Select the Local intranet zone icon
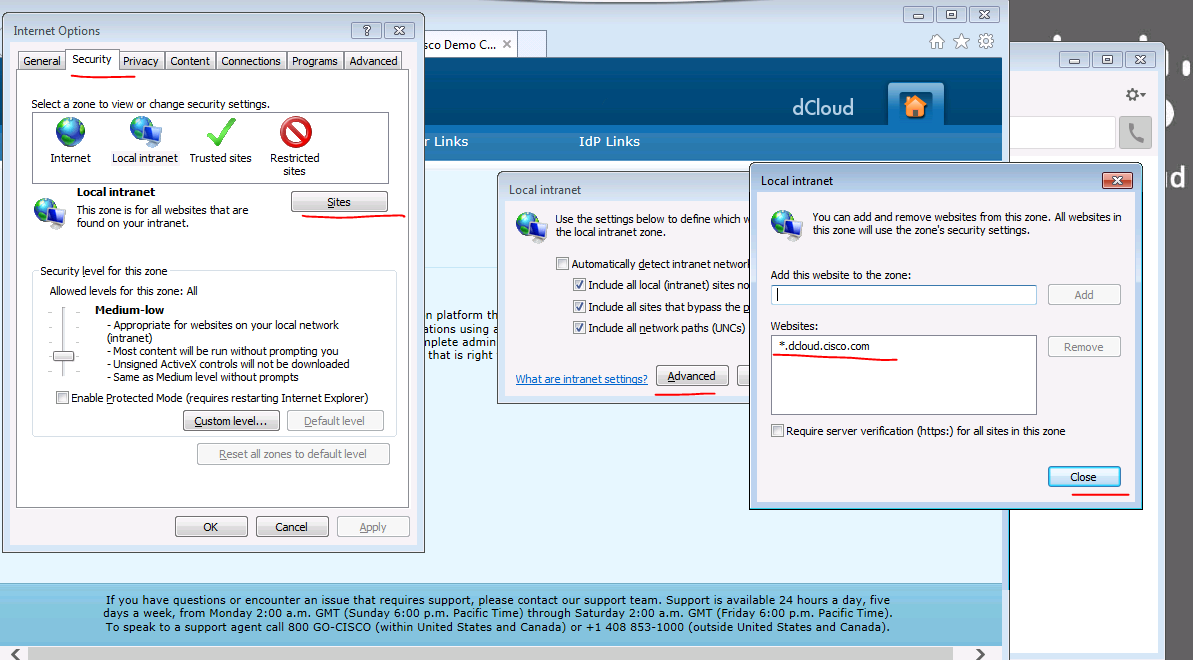1193x660 pixels. [145, 132]
